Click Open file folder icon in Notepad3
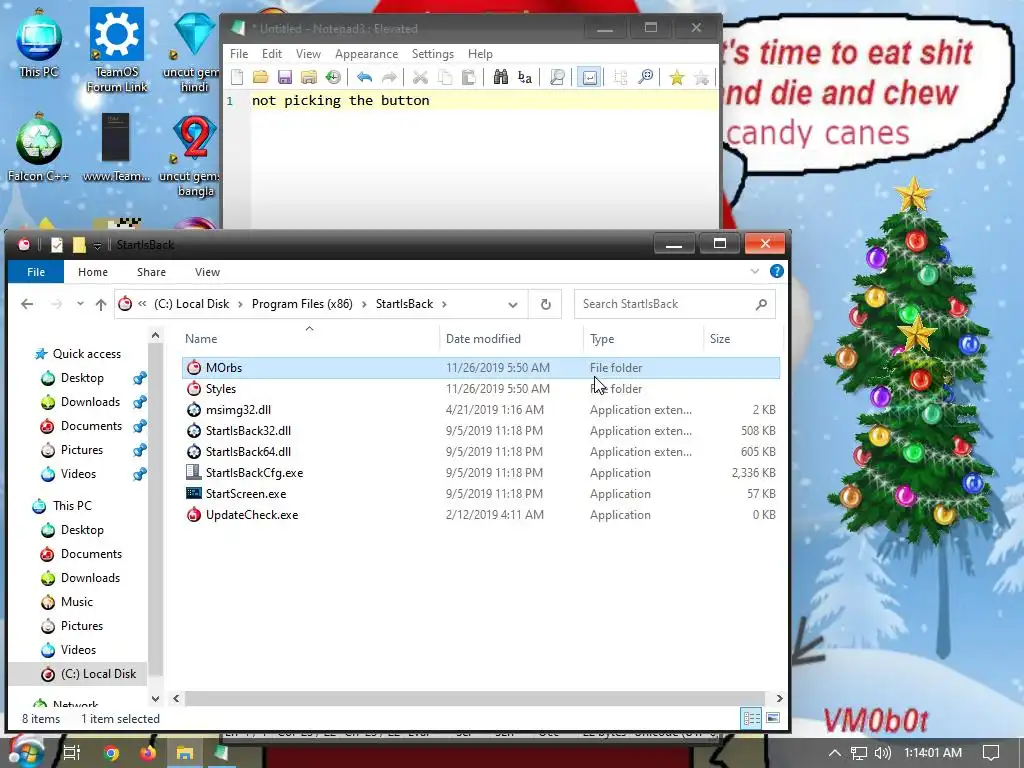1024x768 pixels. 261,77
